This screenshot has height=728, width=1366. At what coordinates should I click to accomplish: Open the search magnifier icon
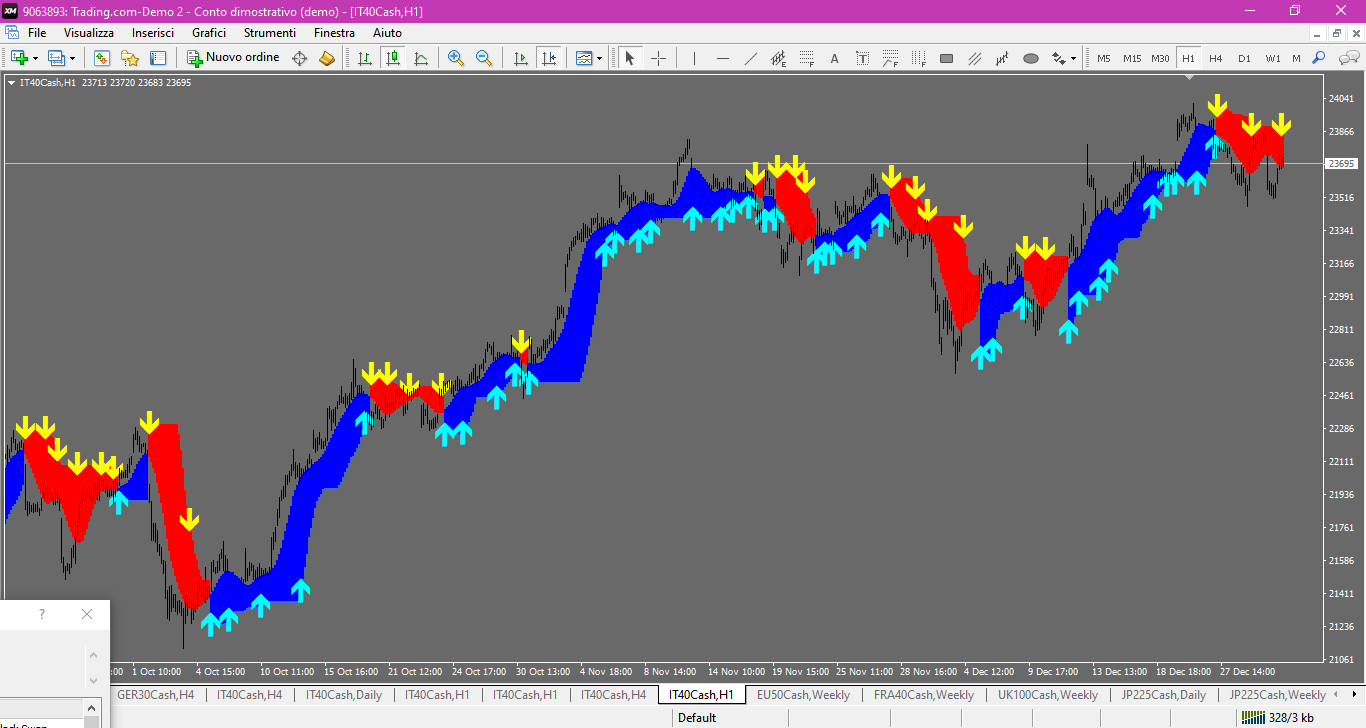(1319, 58)
